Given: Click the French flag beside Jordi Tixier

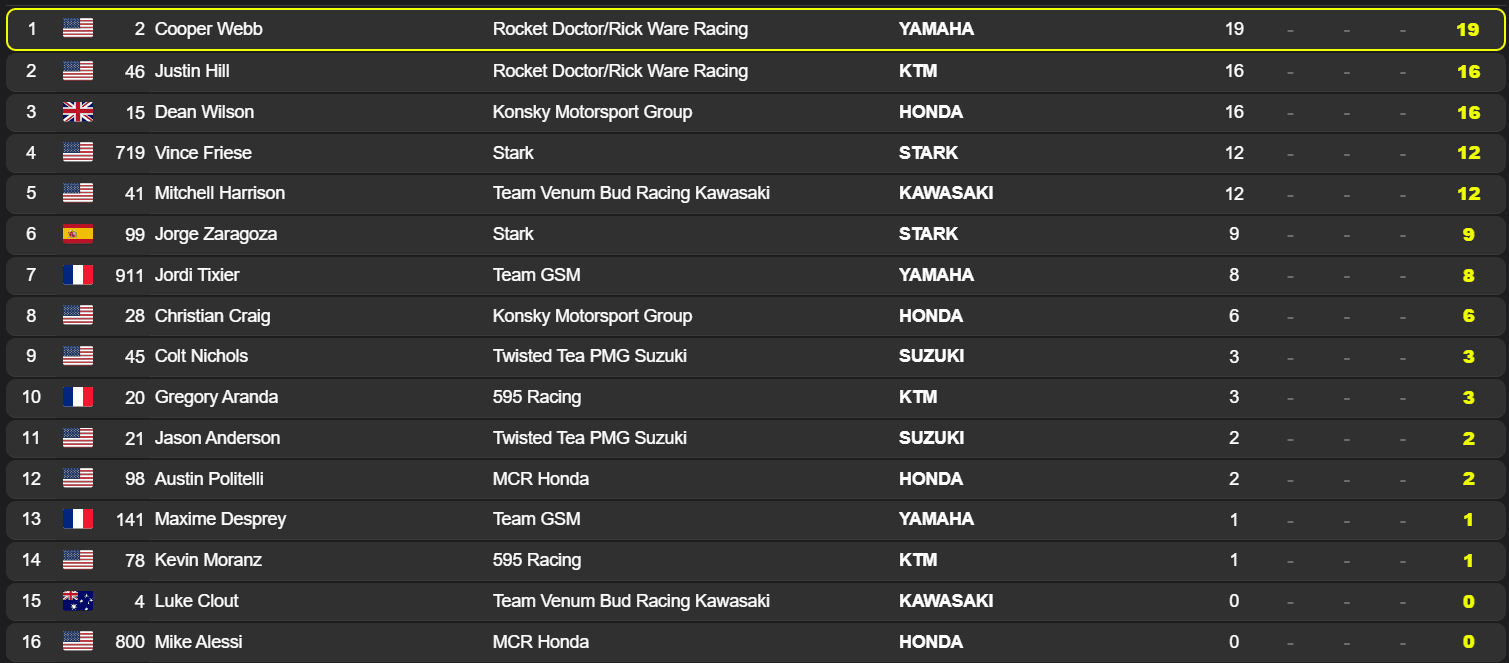Looking at the screenshot, I should tap(78, 275).
